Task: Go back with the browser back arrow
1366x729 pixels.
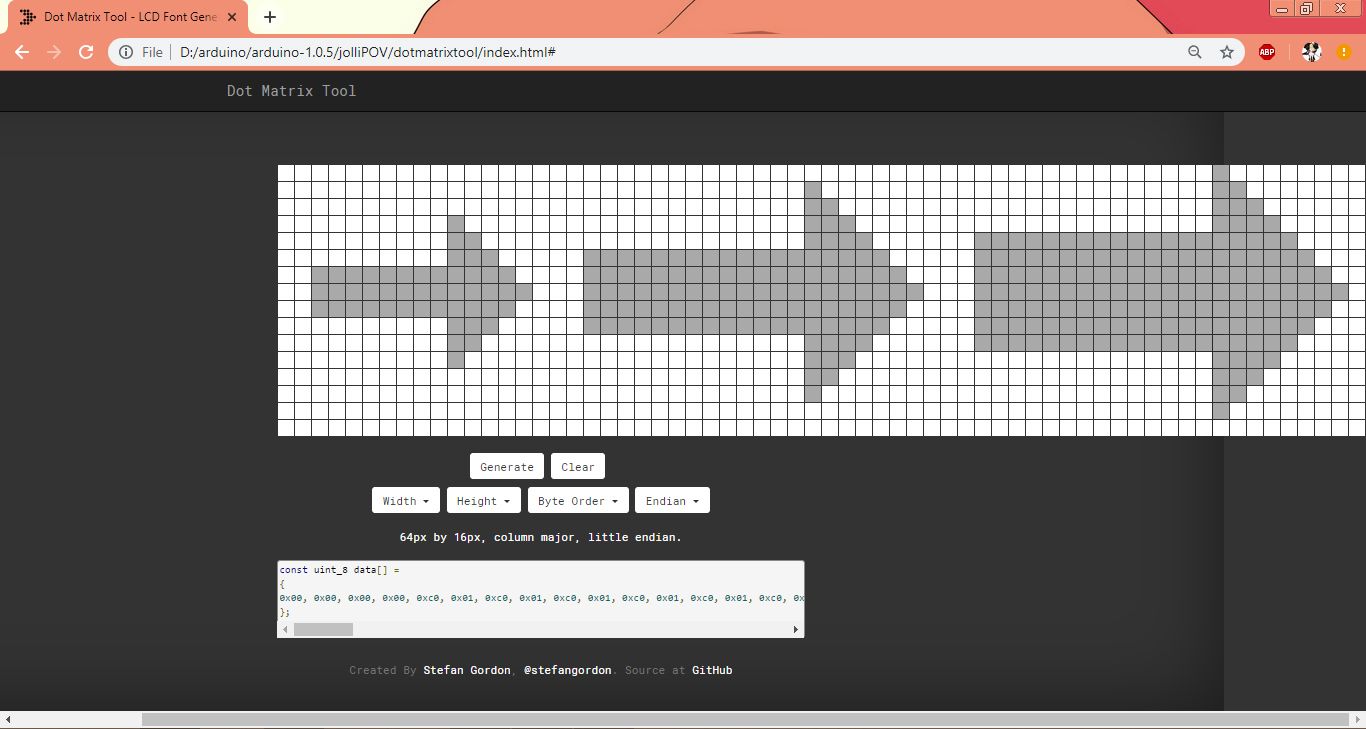Action: pyautogui.click(x=22, y=52)
